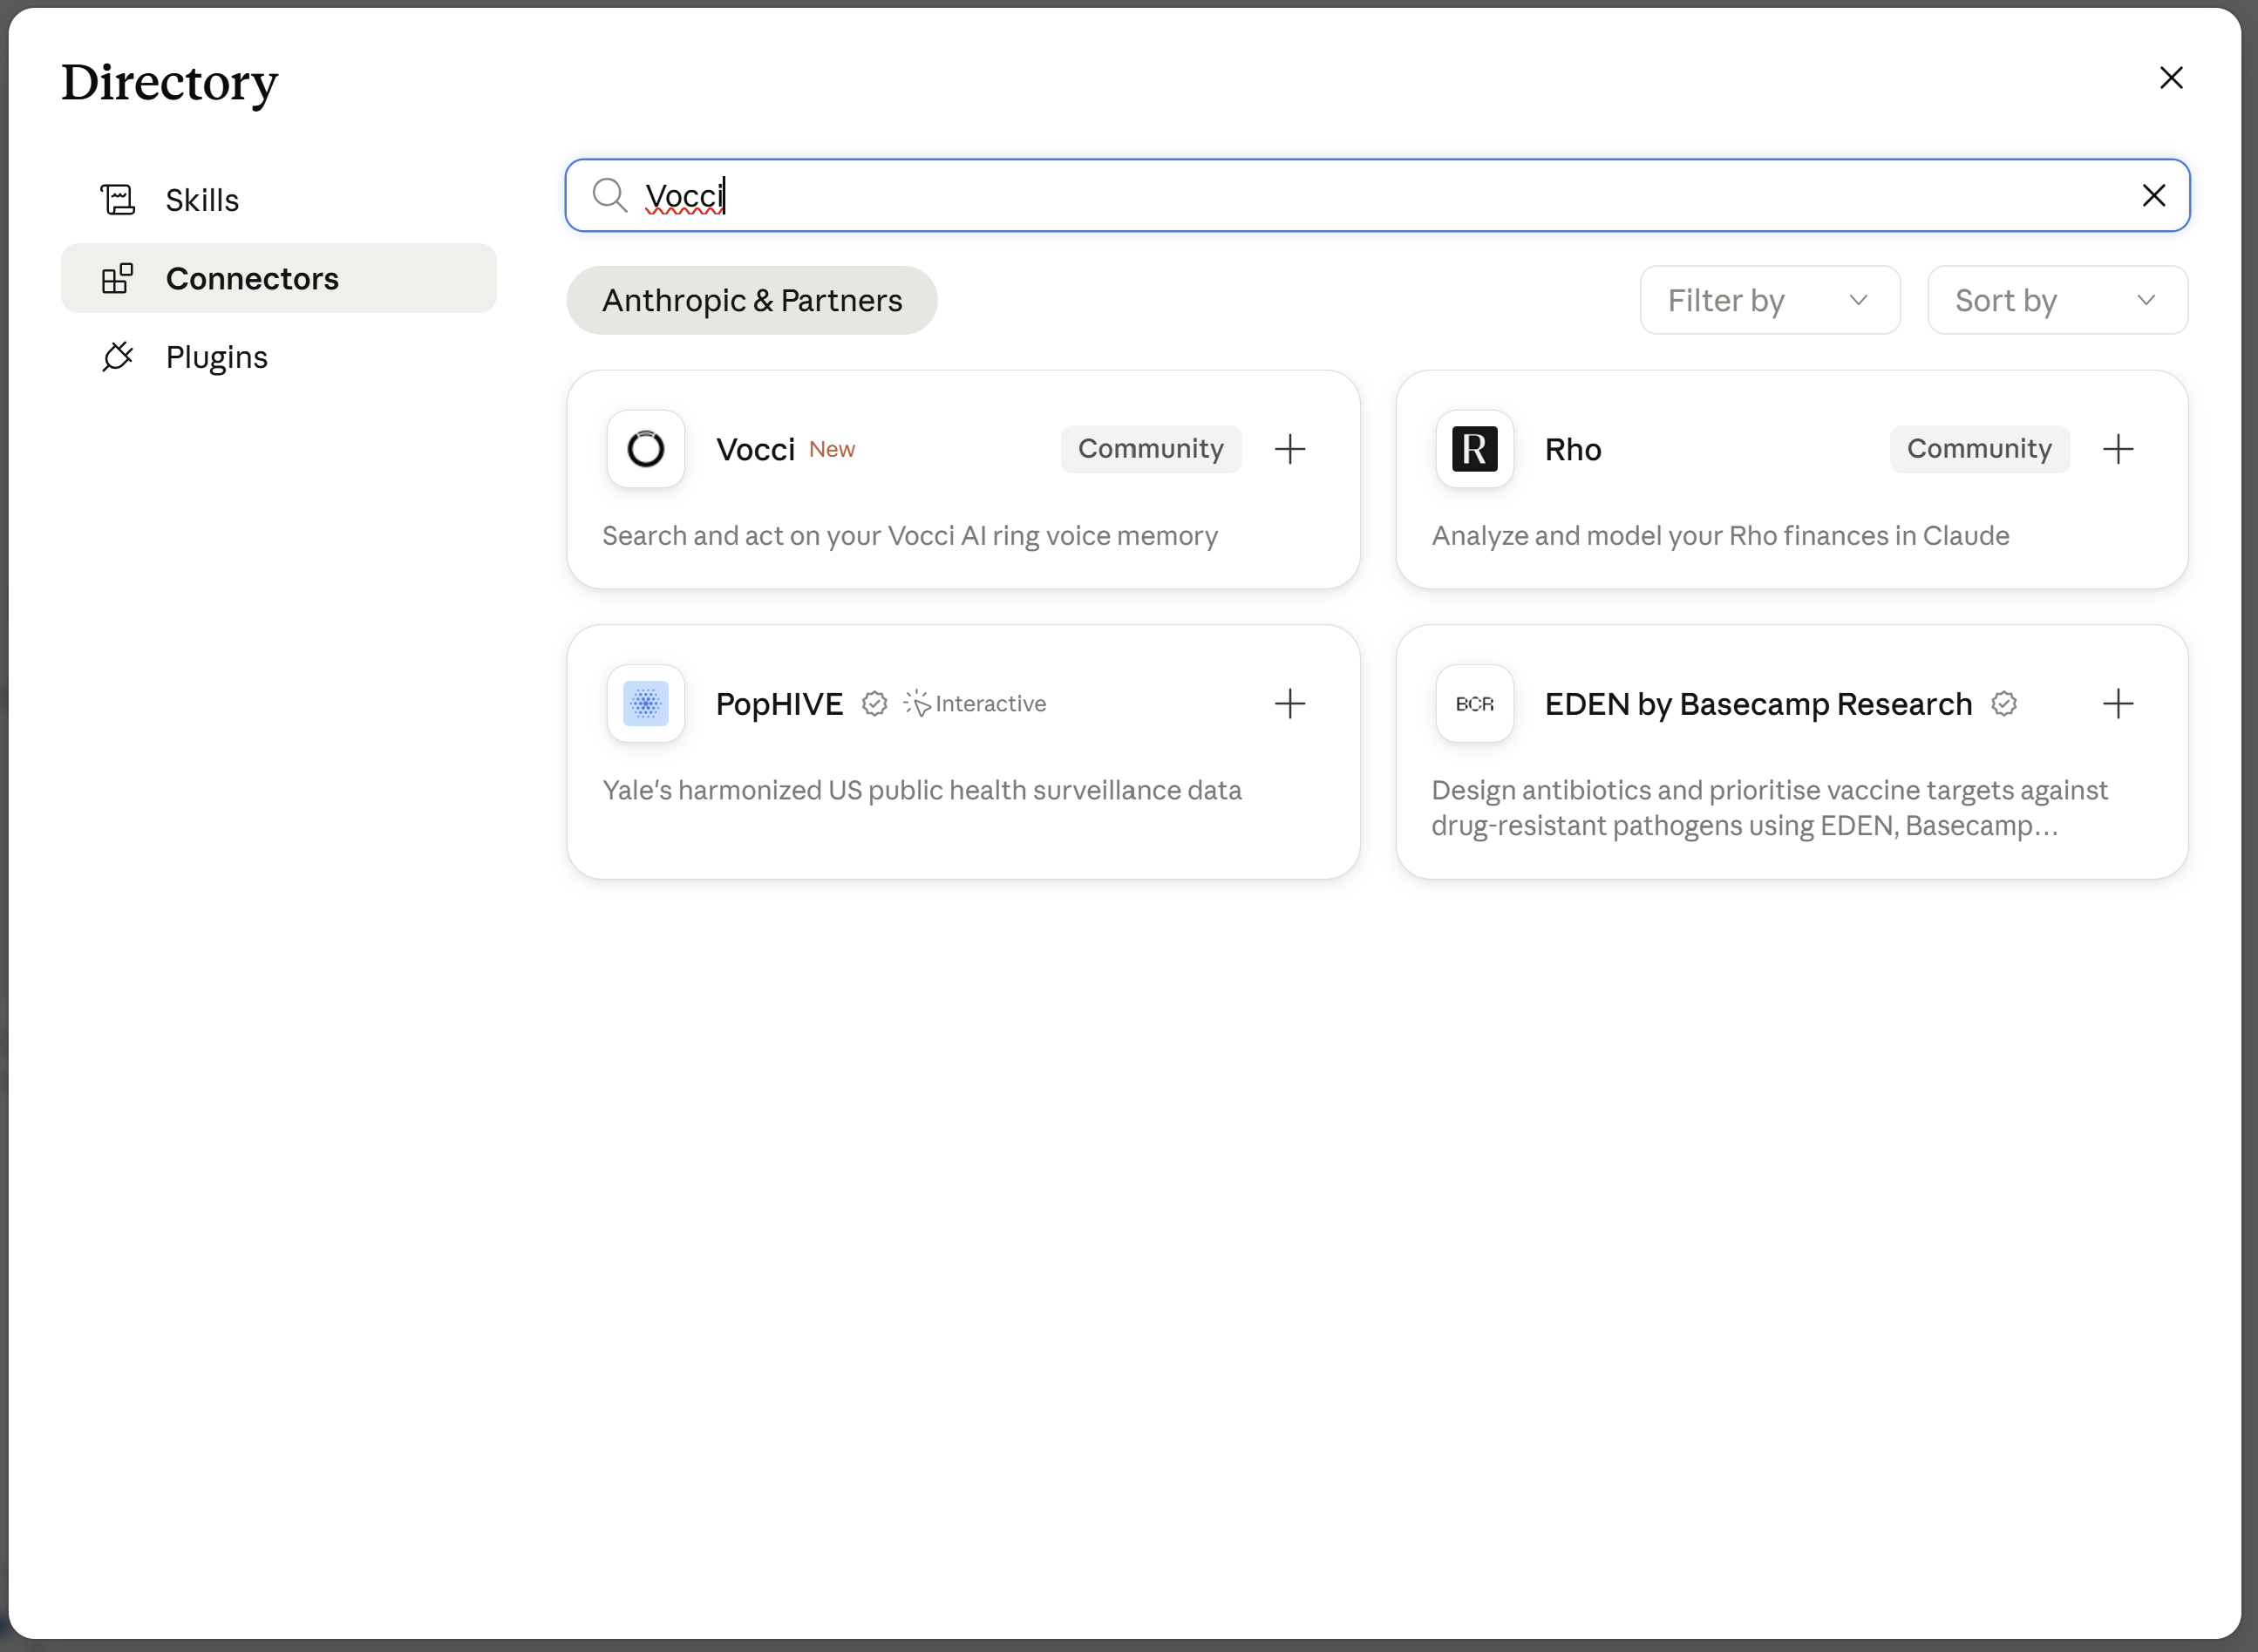This screenshot has height=1652, width=2258.
Task: Click the Interactive sparkle cursor icon
Action: [x=916, y=703]
